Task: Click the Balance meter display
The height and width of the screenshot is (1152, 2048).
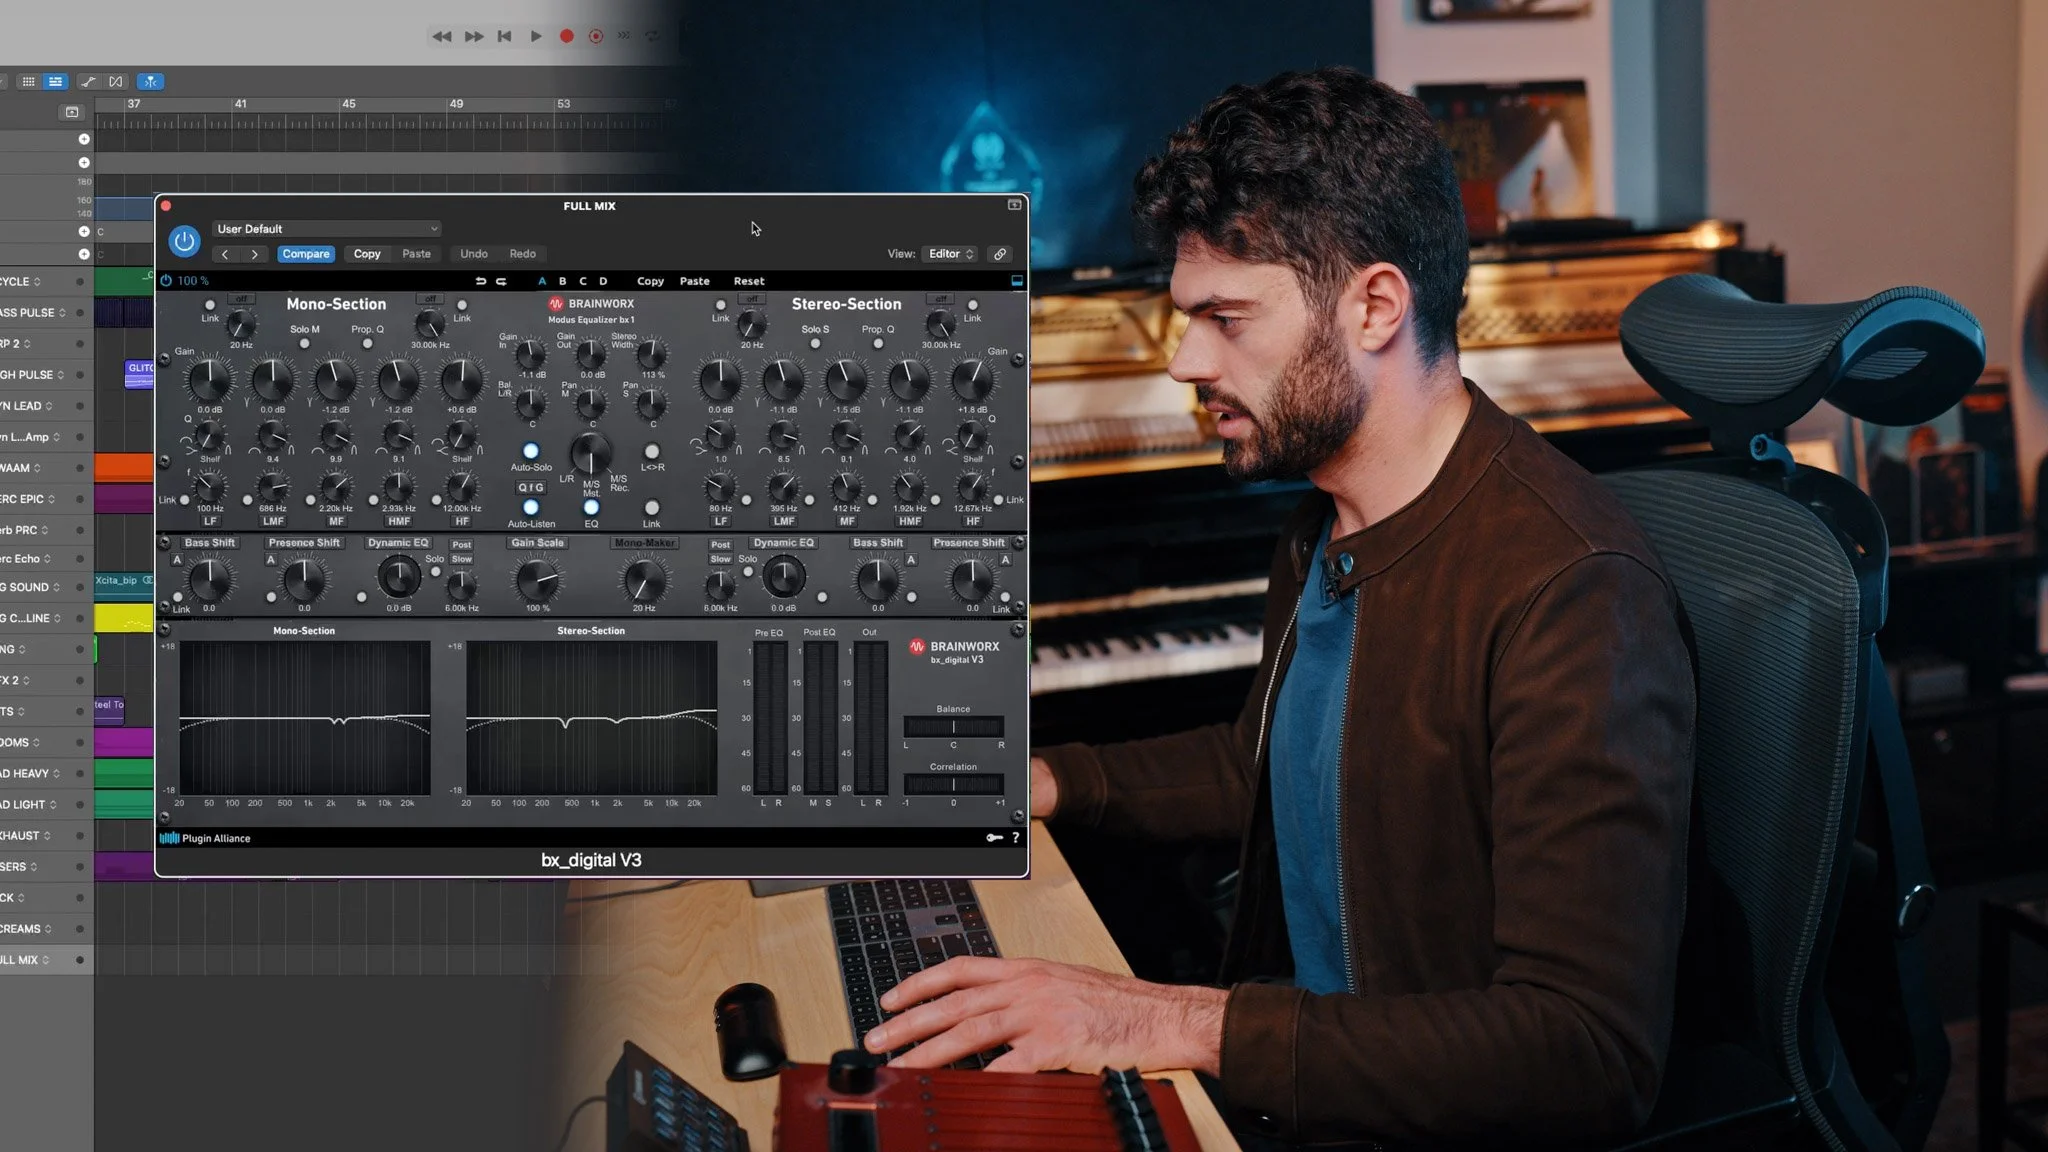Action: click(953, 727)
